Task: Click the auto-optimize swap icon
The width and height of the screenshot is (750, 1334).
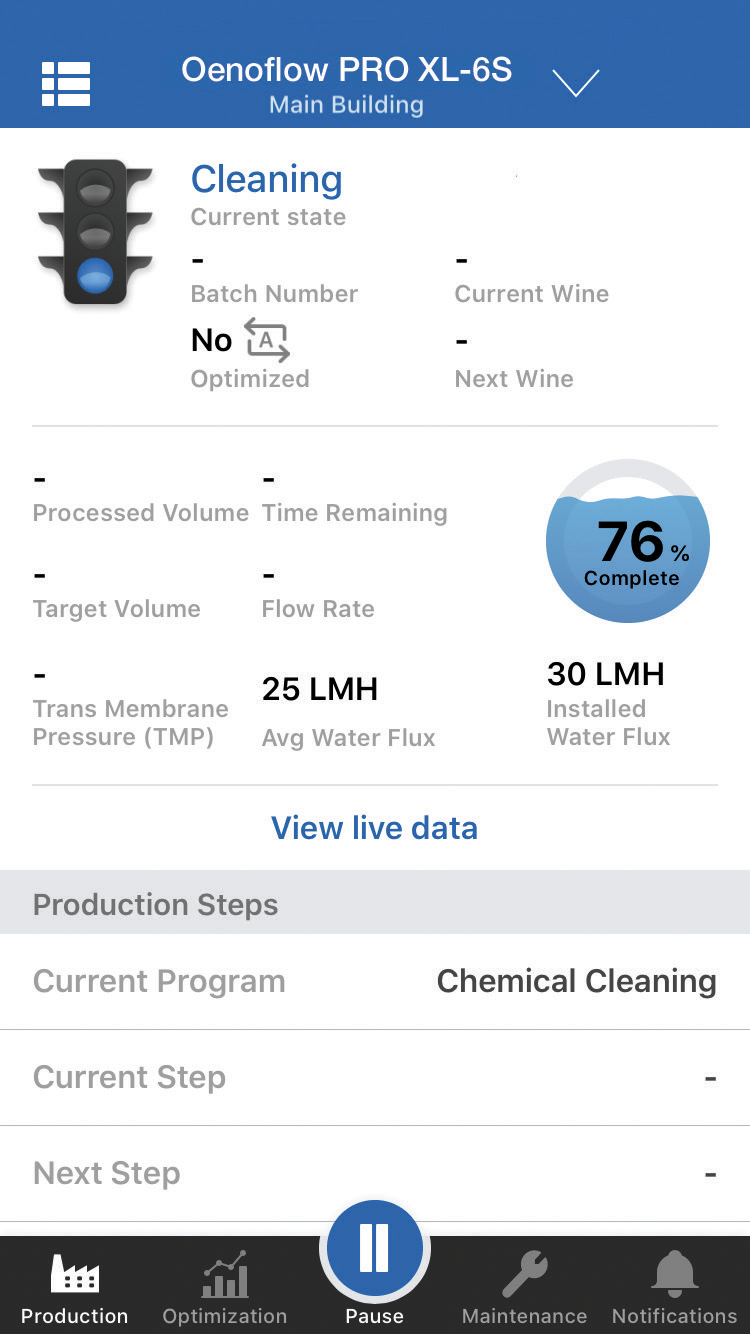Action: (x=266, y=340)
